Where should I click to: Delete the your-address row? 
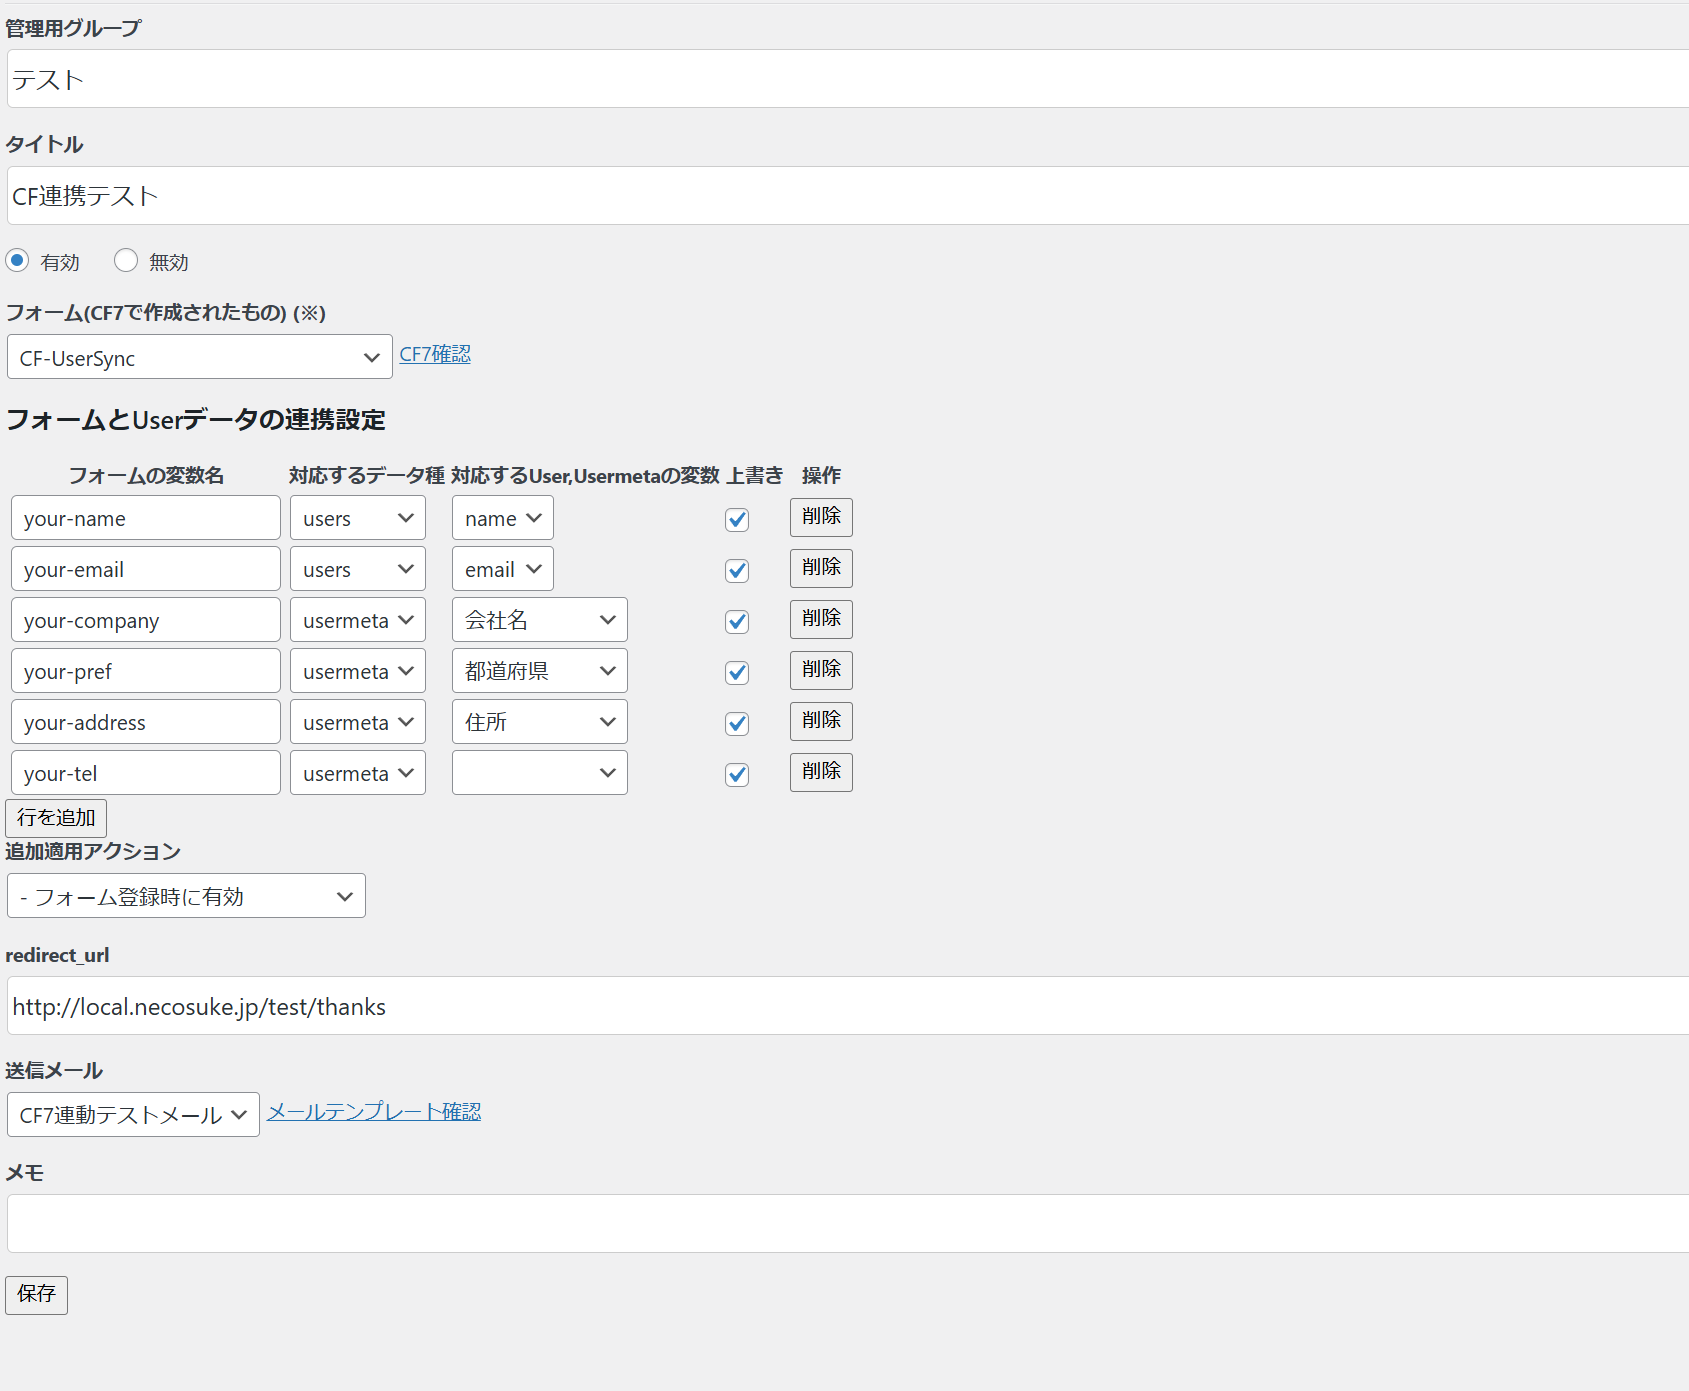[x=821, y=721]
